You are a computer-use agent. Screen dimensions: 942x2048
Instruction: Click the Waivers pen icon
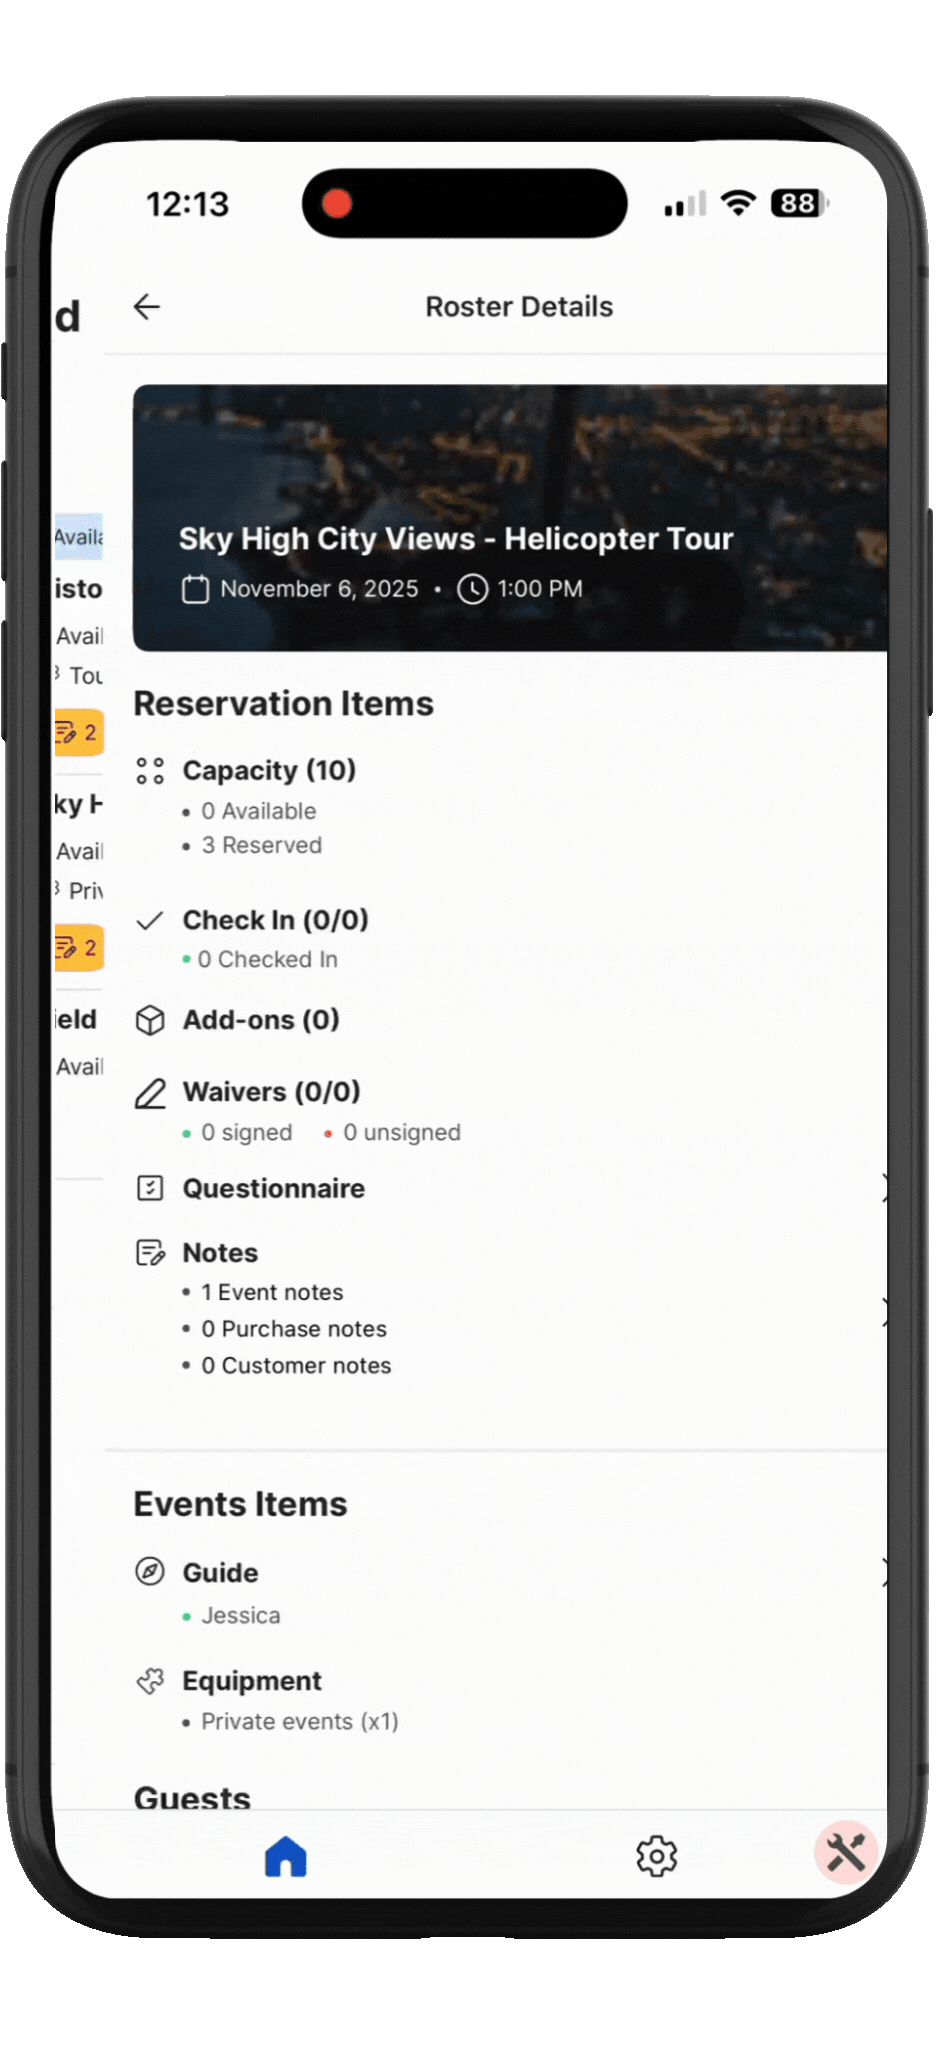150,1093
